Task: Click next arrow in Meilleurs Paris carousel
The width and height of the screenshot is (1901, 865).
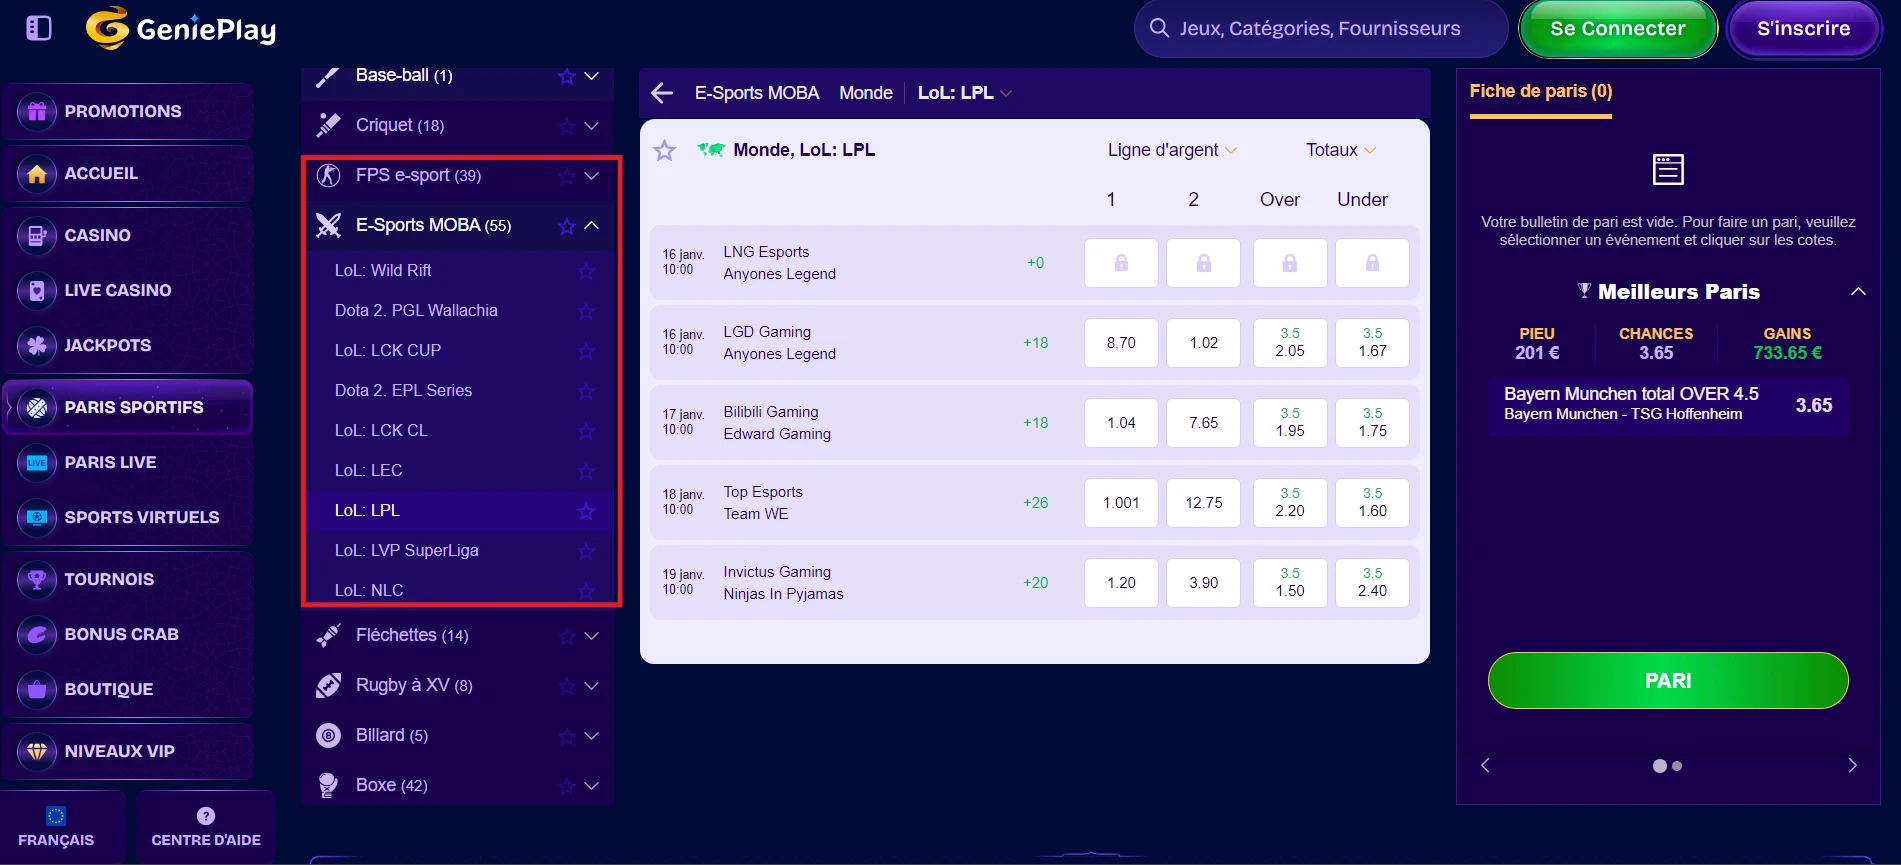Action: pyautogui.click(x=1852, y=765)
